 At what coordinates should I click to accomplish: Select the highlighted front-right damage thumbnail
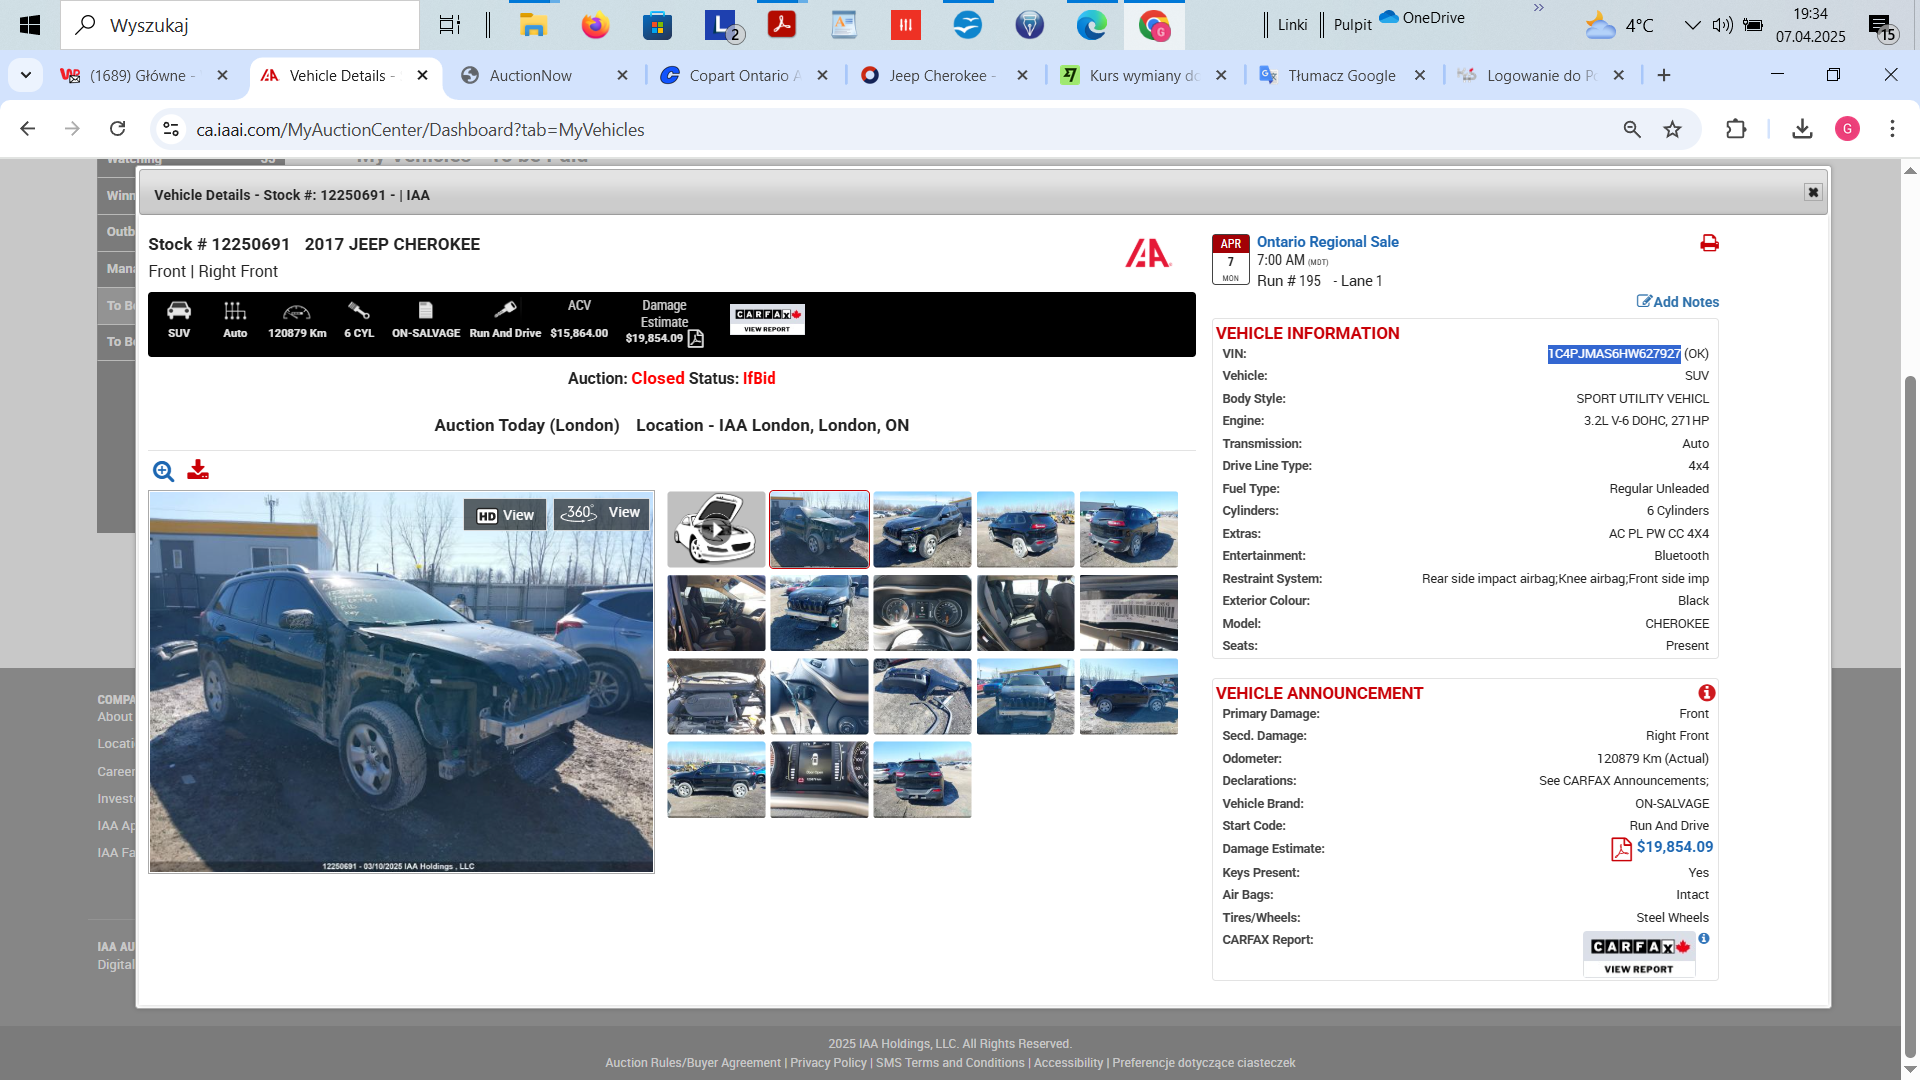click(x=819, y=529)
